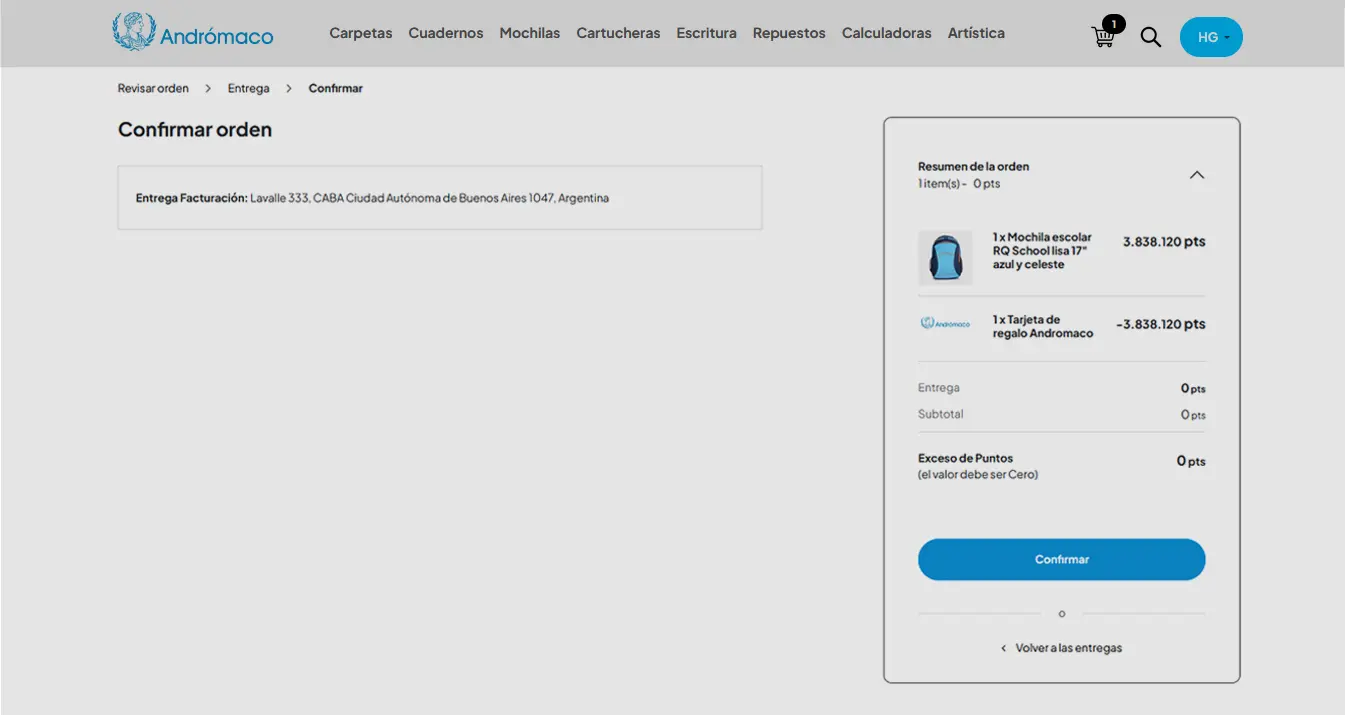Click the blue backpack product thumbnail

(945, 258)
